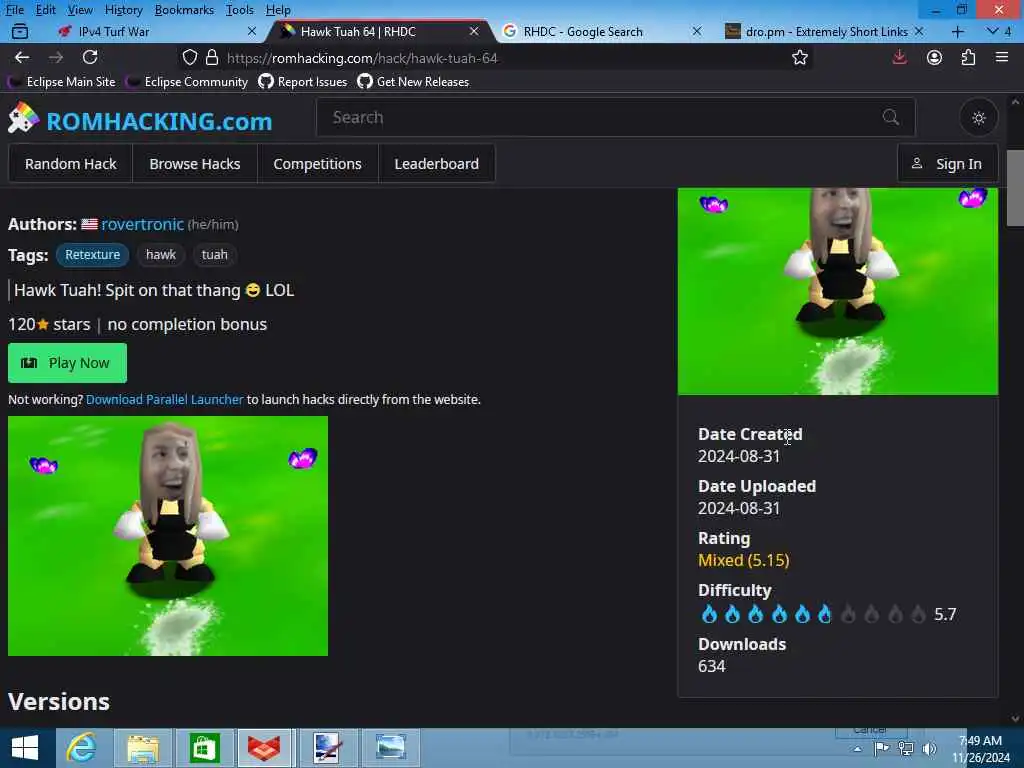
Task: Click the browser URL address bar
Action: 496,57
